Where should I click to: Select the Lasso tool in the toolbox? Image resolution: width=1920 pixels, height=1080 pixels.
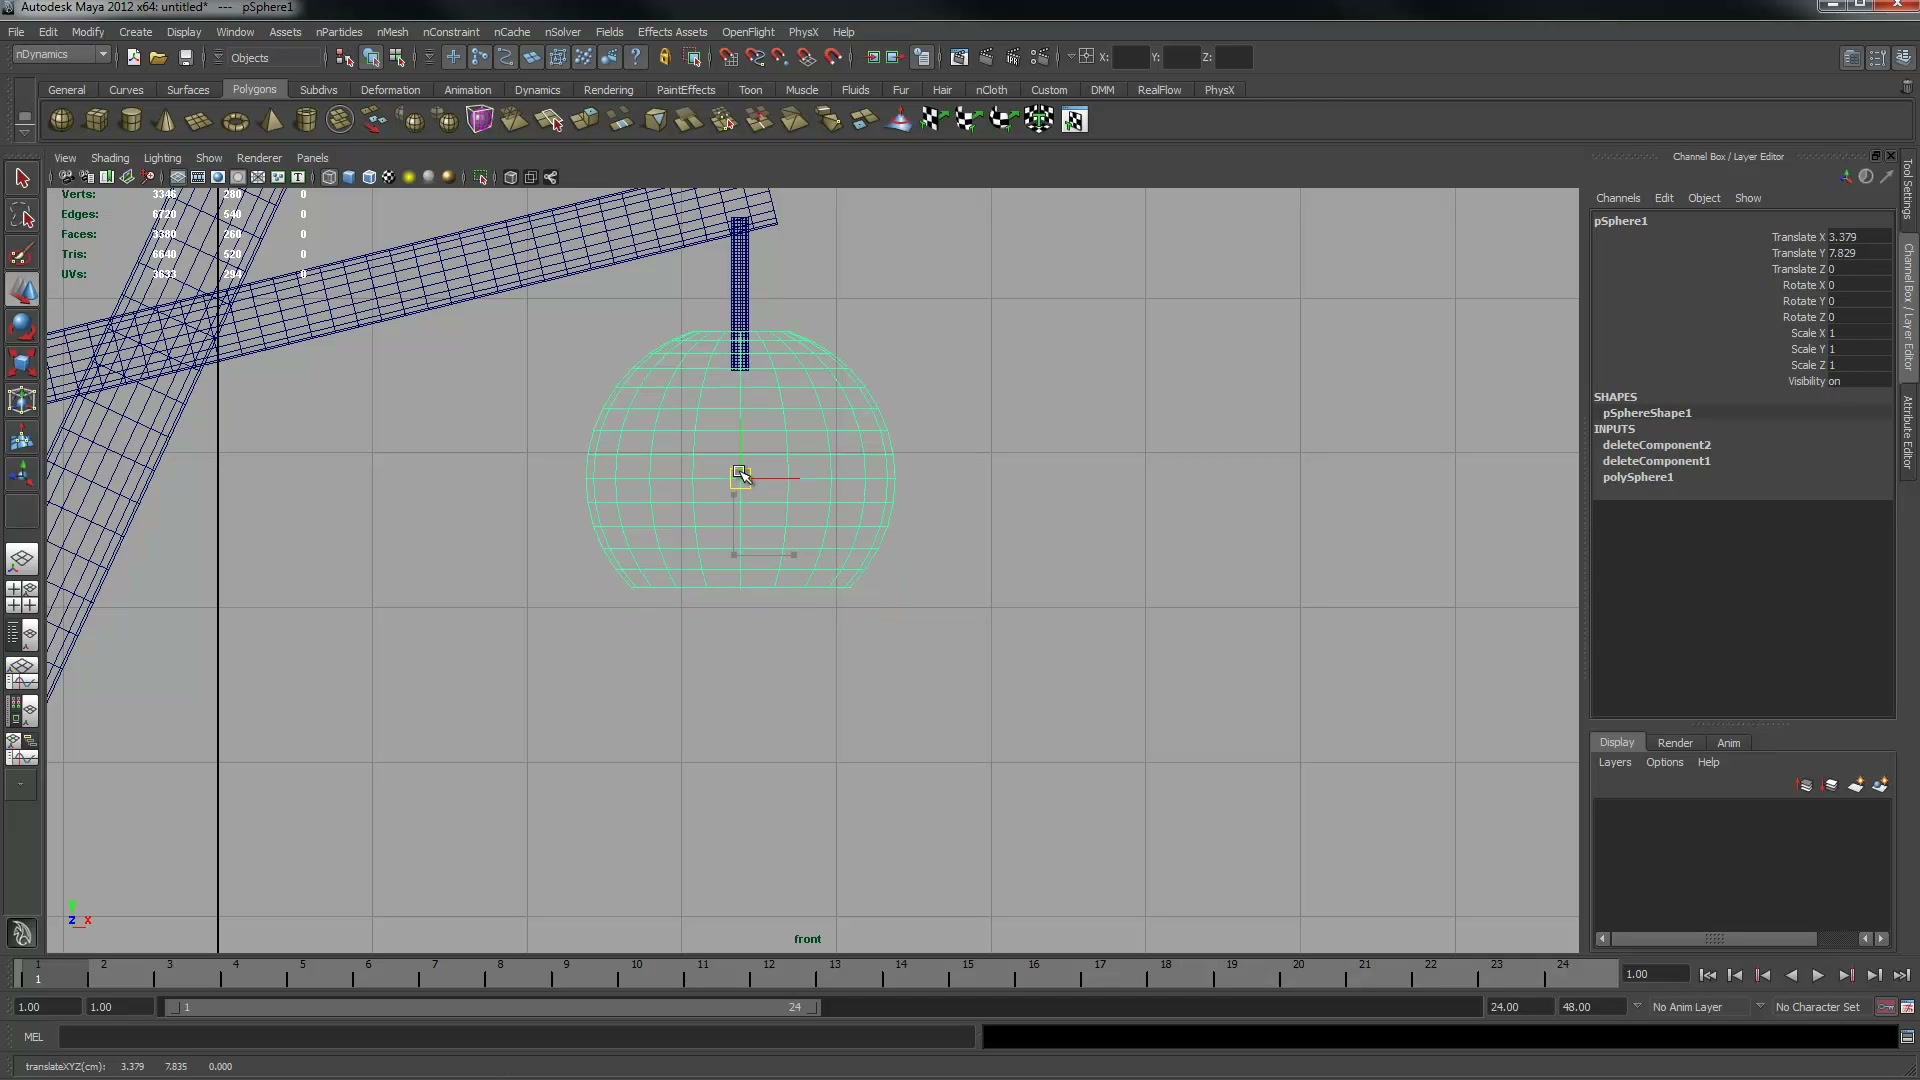pyautogui.click(x=22, y=216)
